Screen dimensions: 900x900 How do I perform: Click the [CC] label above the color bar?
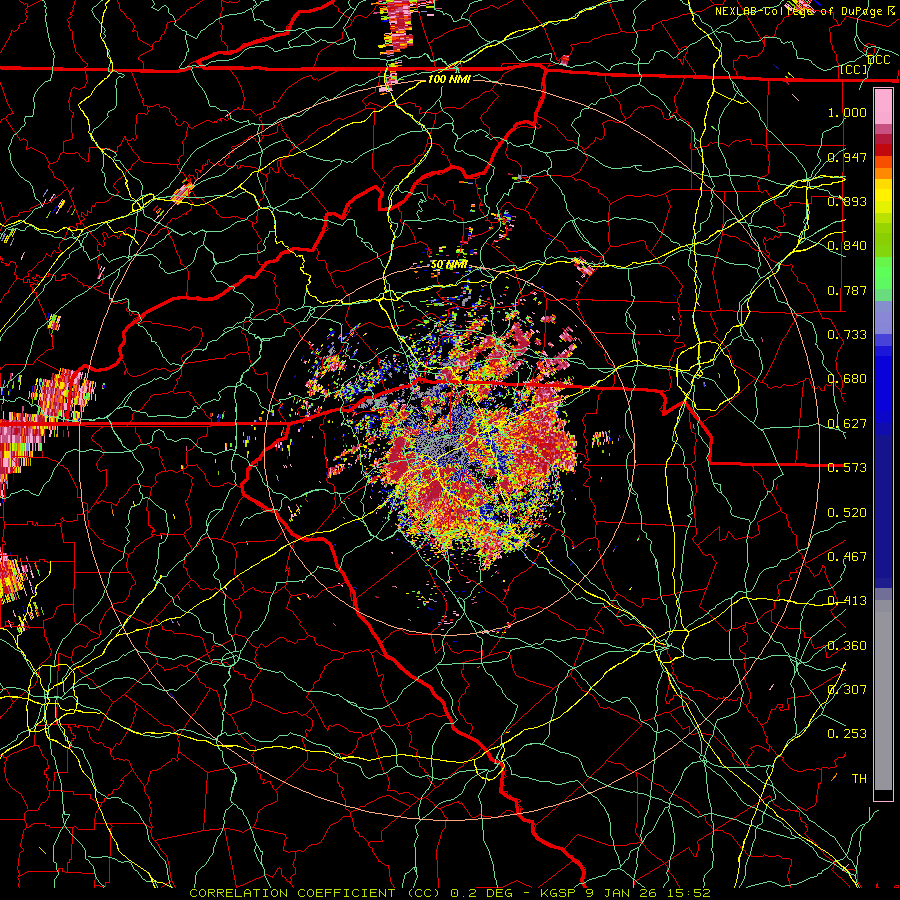pyautogui.click(x=854, y=69)
